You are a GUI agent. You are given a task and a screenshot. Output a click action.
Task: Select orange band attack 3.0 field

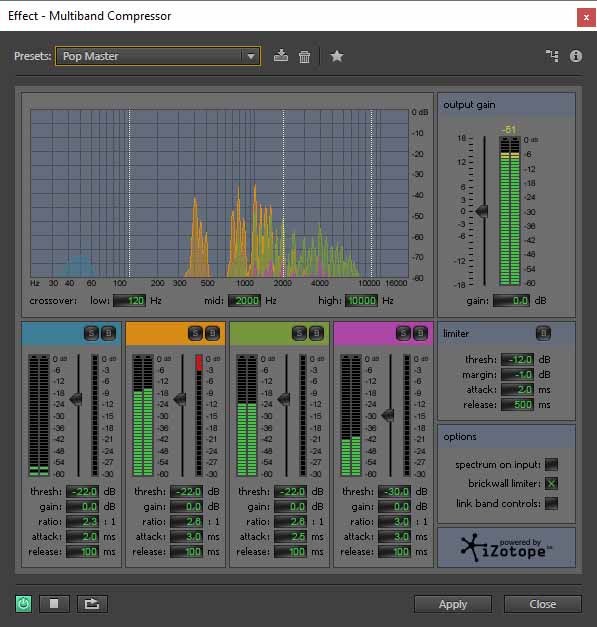[x=186, y=537]
